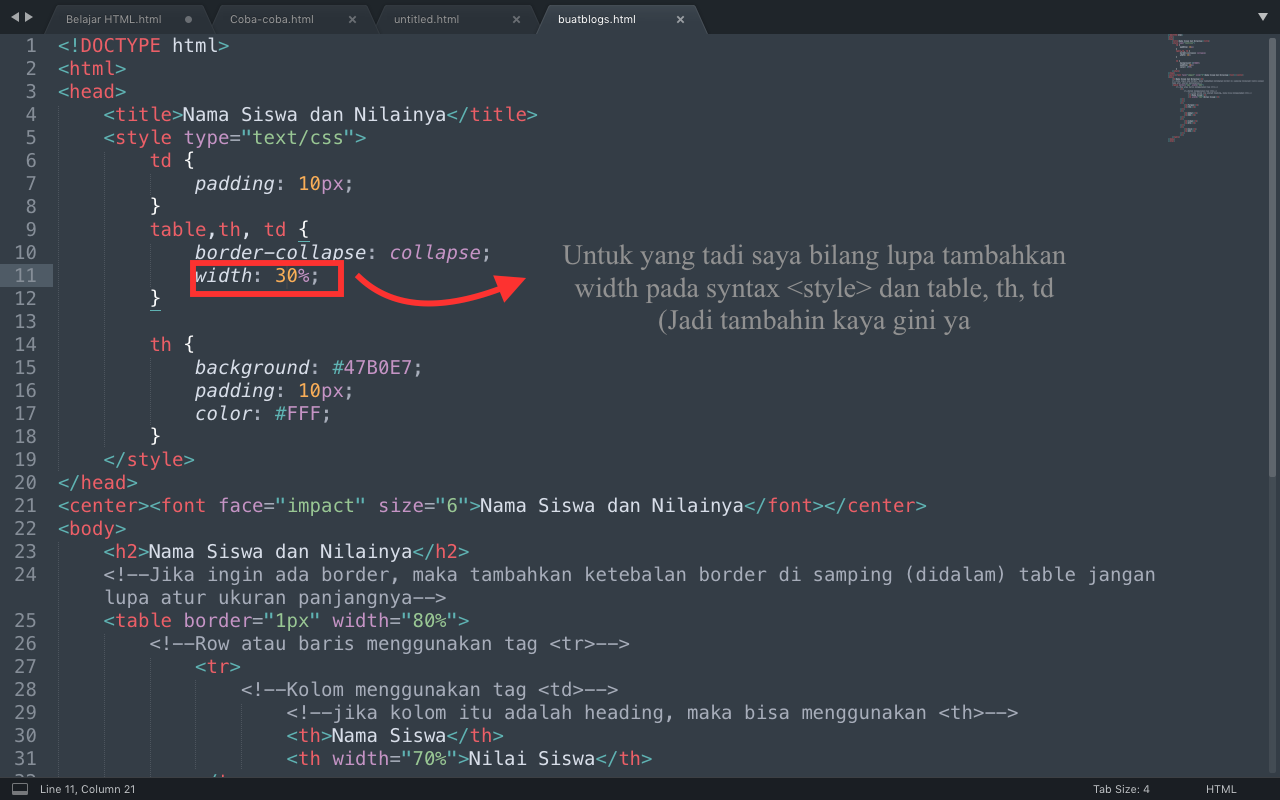Click the "impact" font face value
This screenshot has width=1280, height=800.
point(321,505)
